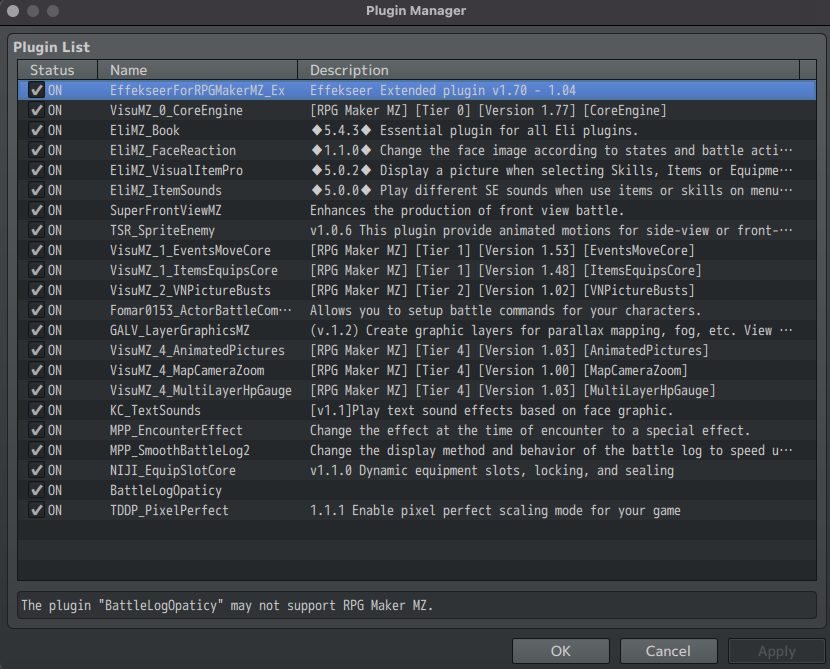Screen dimensions: 830x669
Task: Uncheck the GALV_LayerGraphicsMZ checkbox
Action: click(x=36, y=331)
